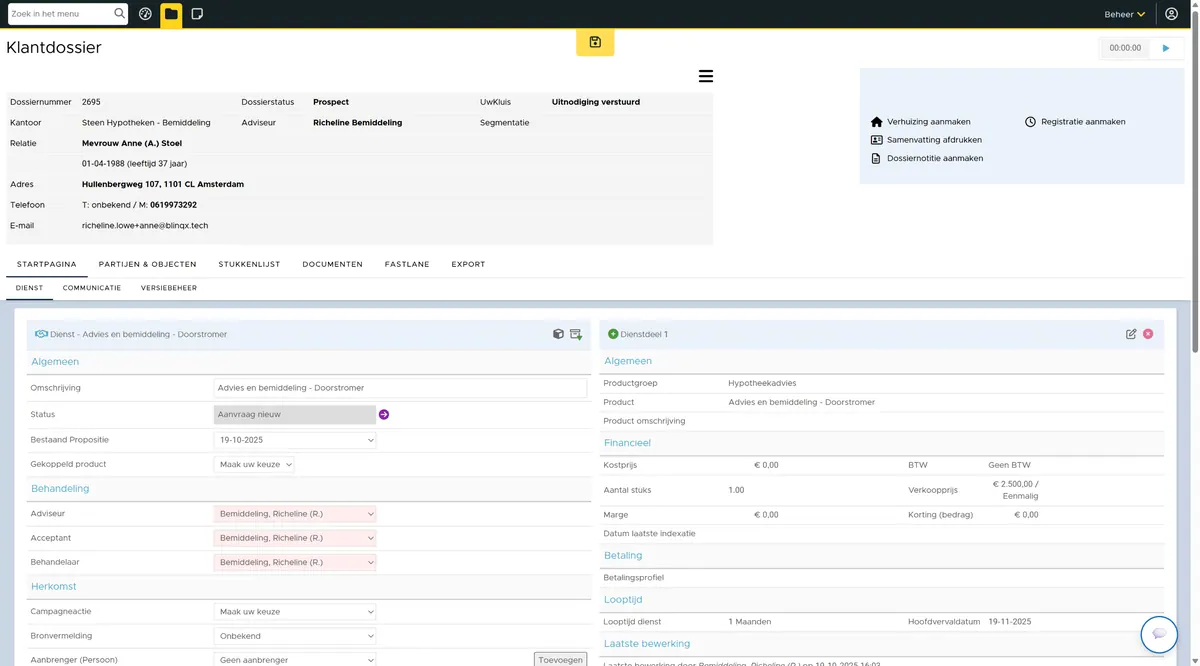The image size is (1200, 666).
Task: Switch to the Partijen & Objecten tab
Action: pyautogui.click(x=147, y=264)
